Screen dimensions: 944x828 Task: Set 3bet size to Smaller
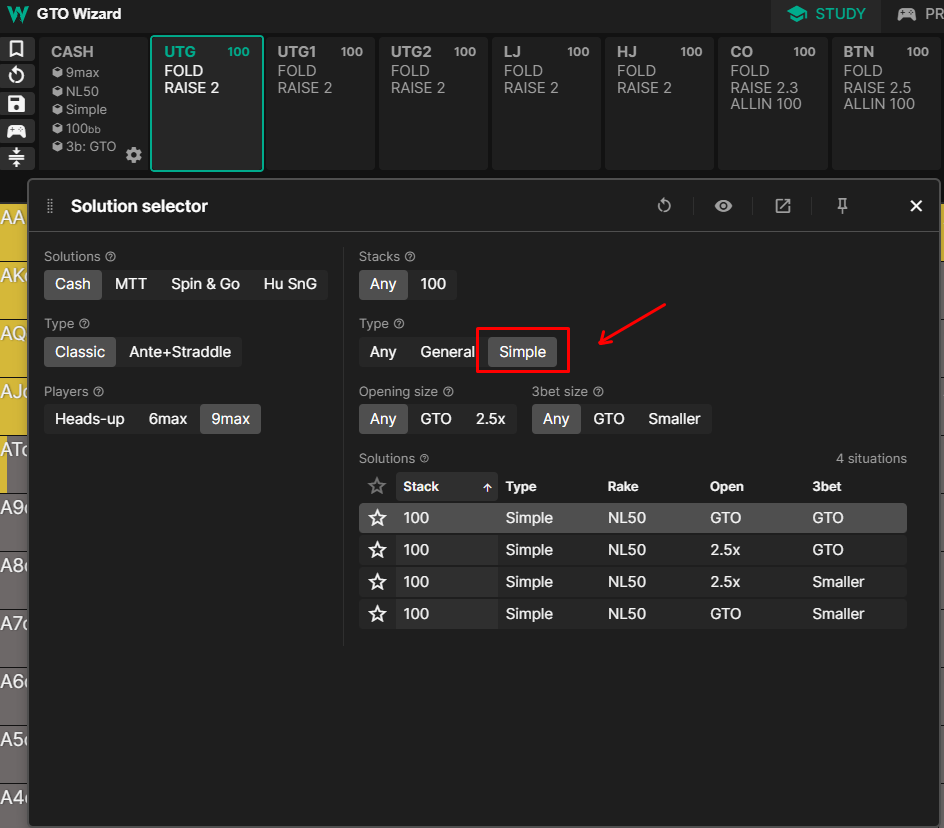tap(674, 419)
